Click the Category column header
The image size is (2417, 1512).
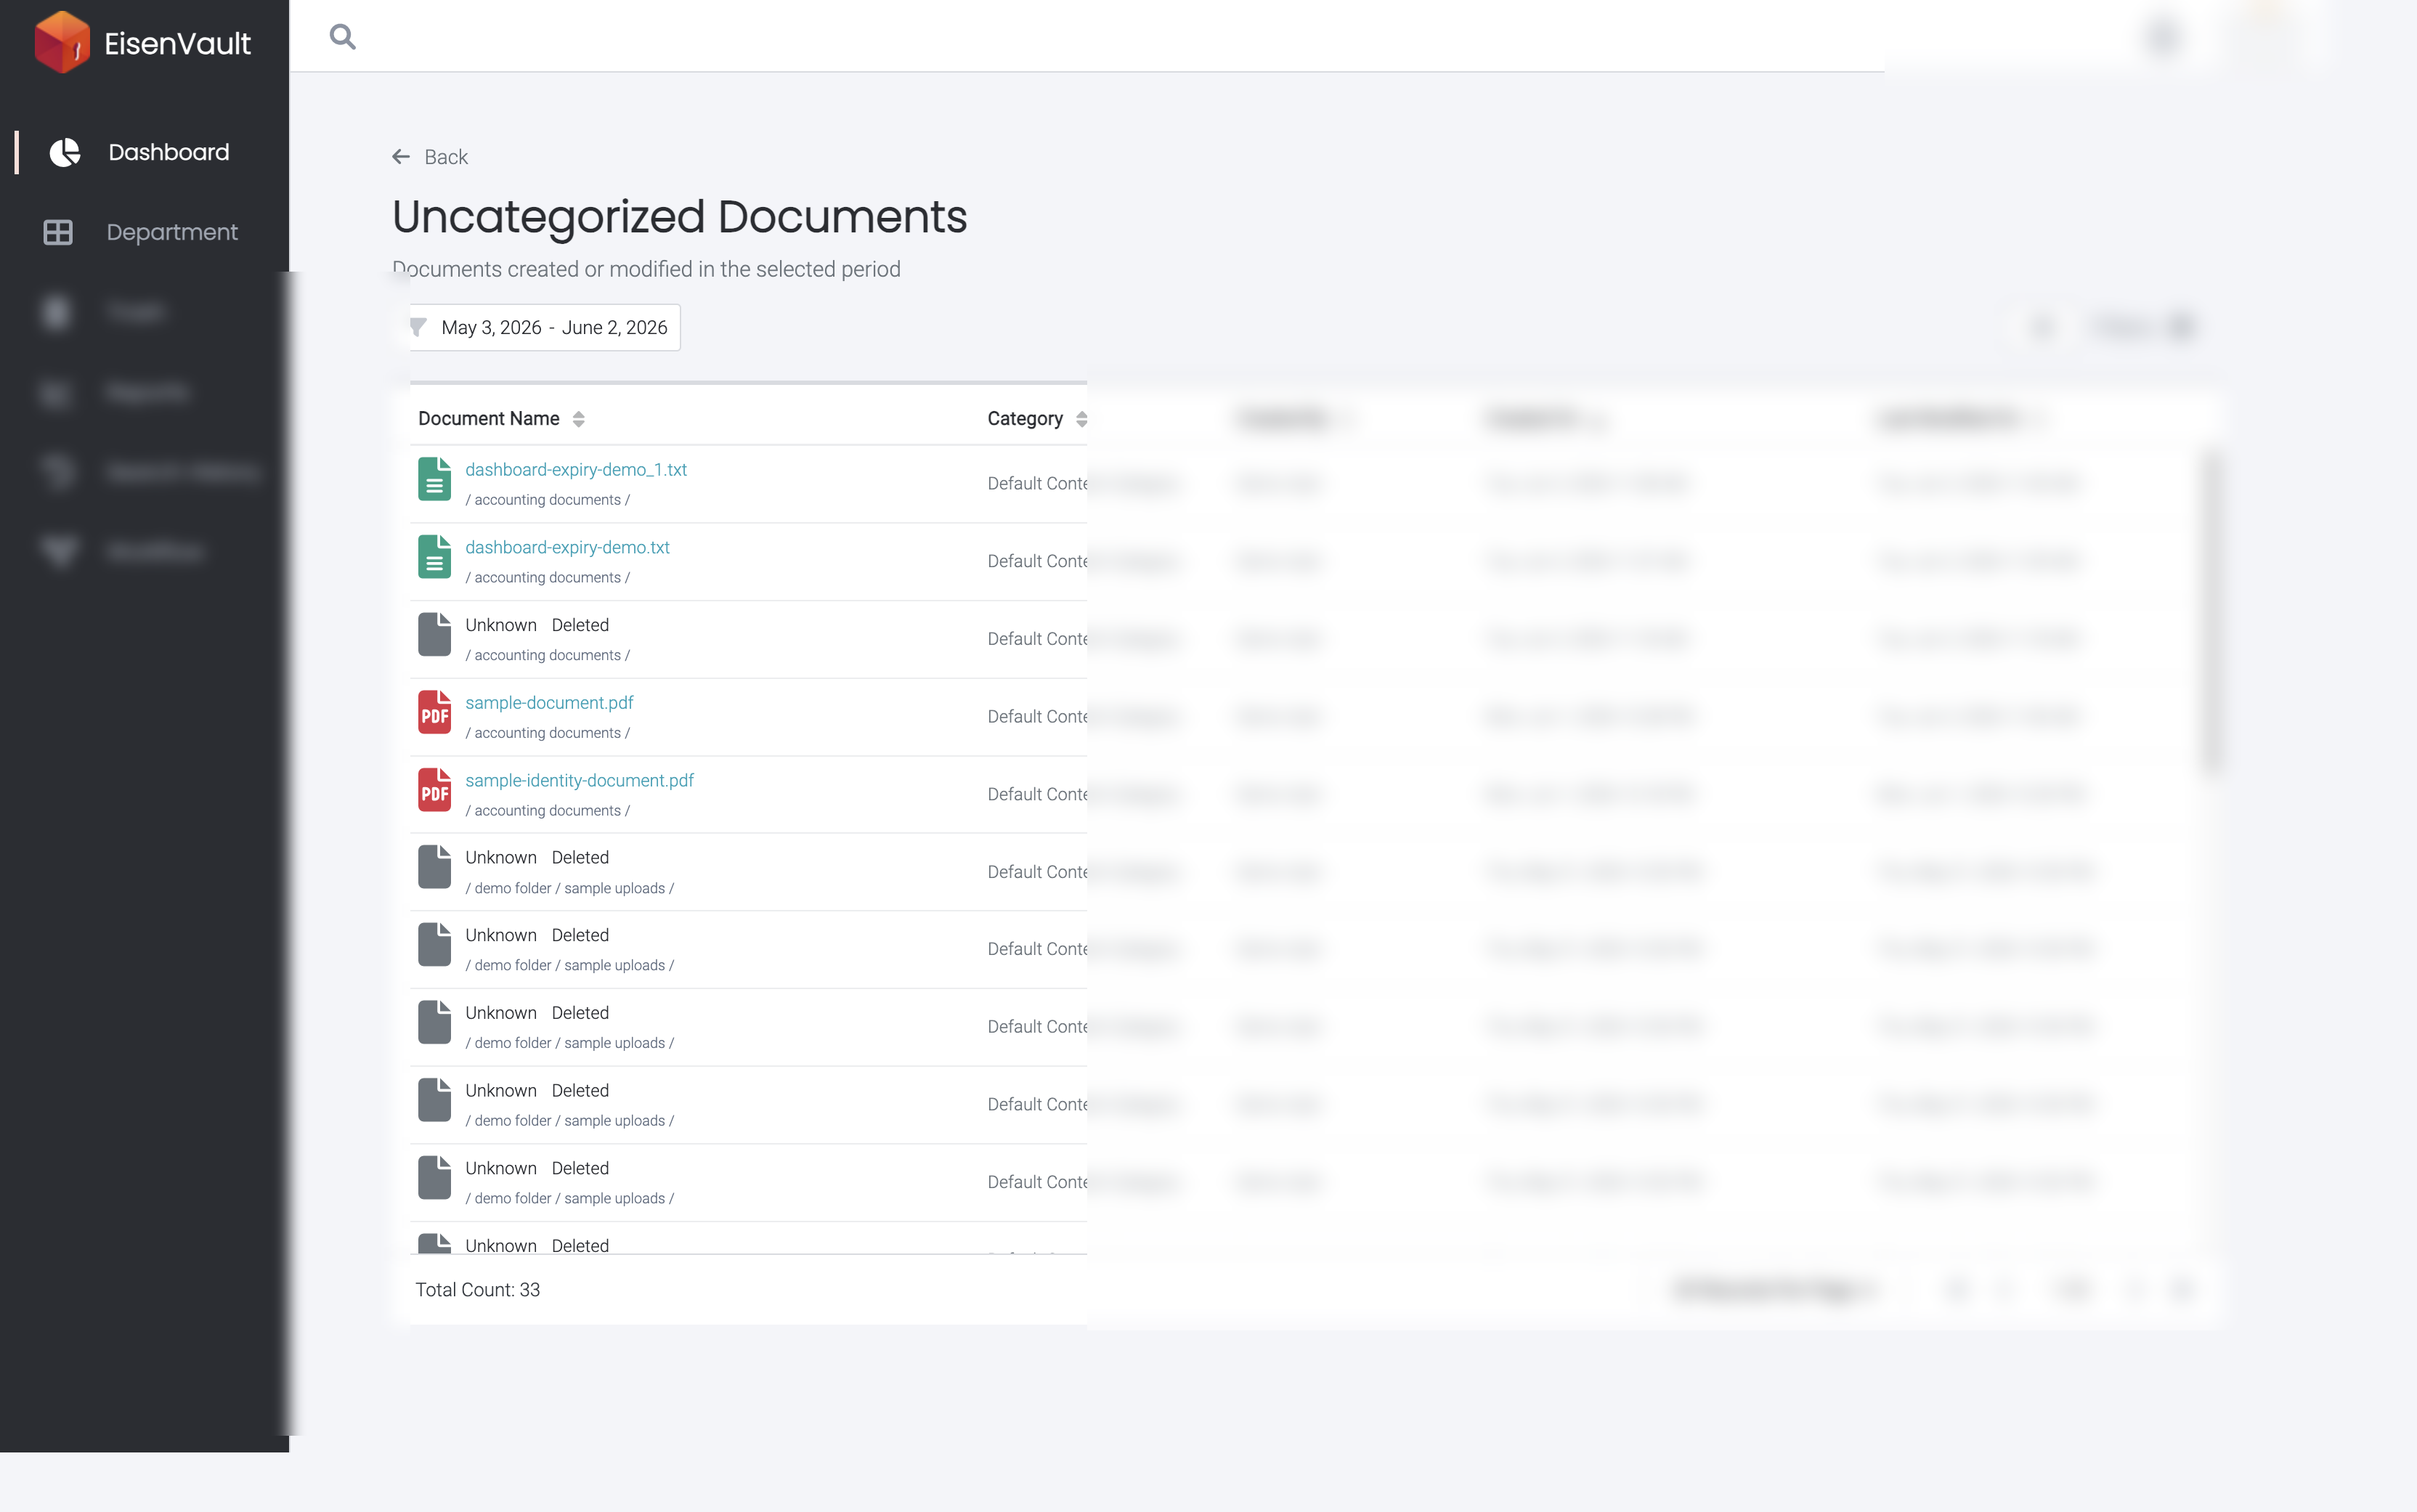[x=1024, y=419]
